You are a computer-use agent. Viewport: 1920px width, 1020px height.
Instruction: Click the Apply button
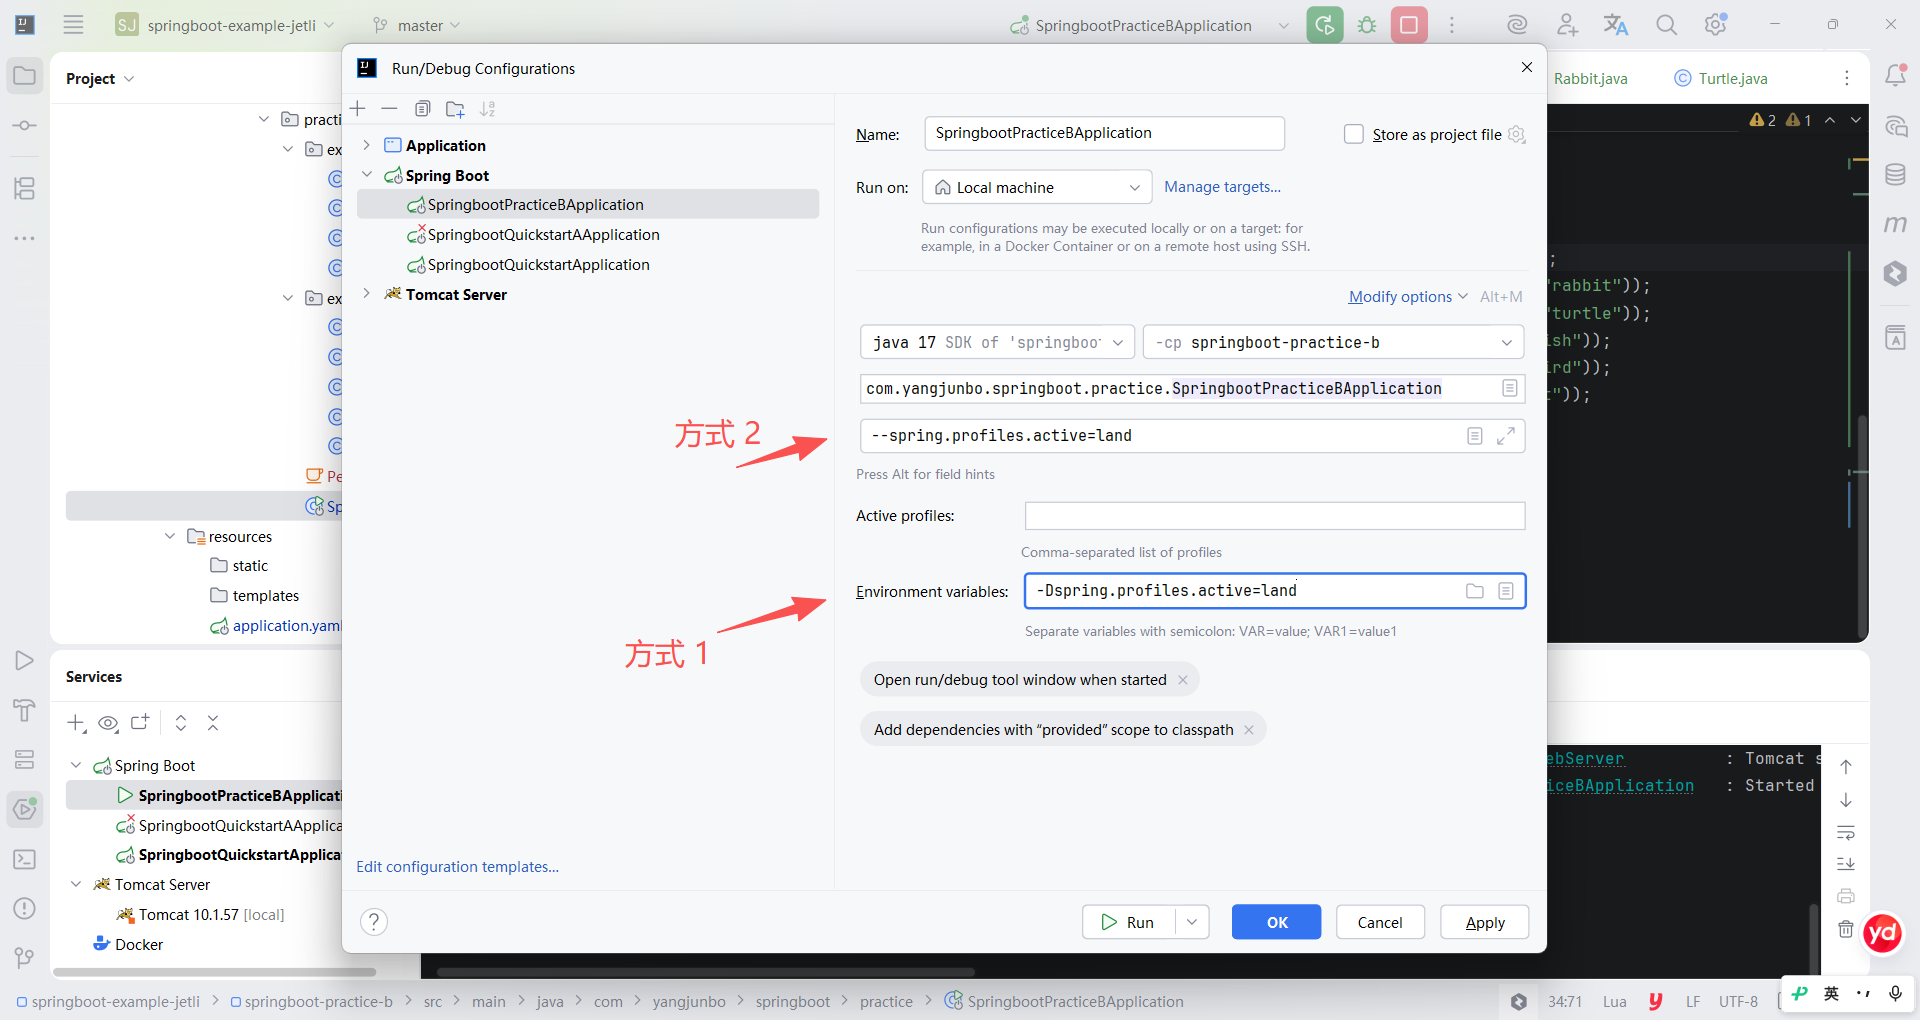pyautogui.click(x=1485, y=922)
